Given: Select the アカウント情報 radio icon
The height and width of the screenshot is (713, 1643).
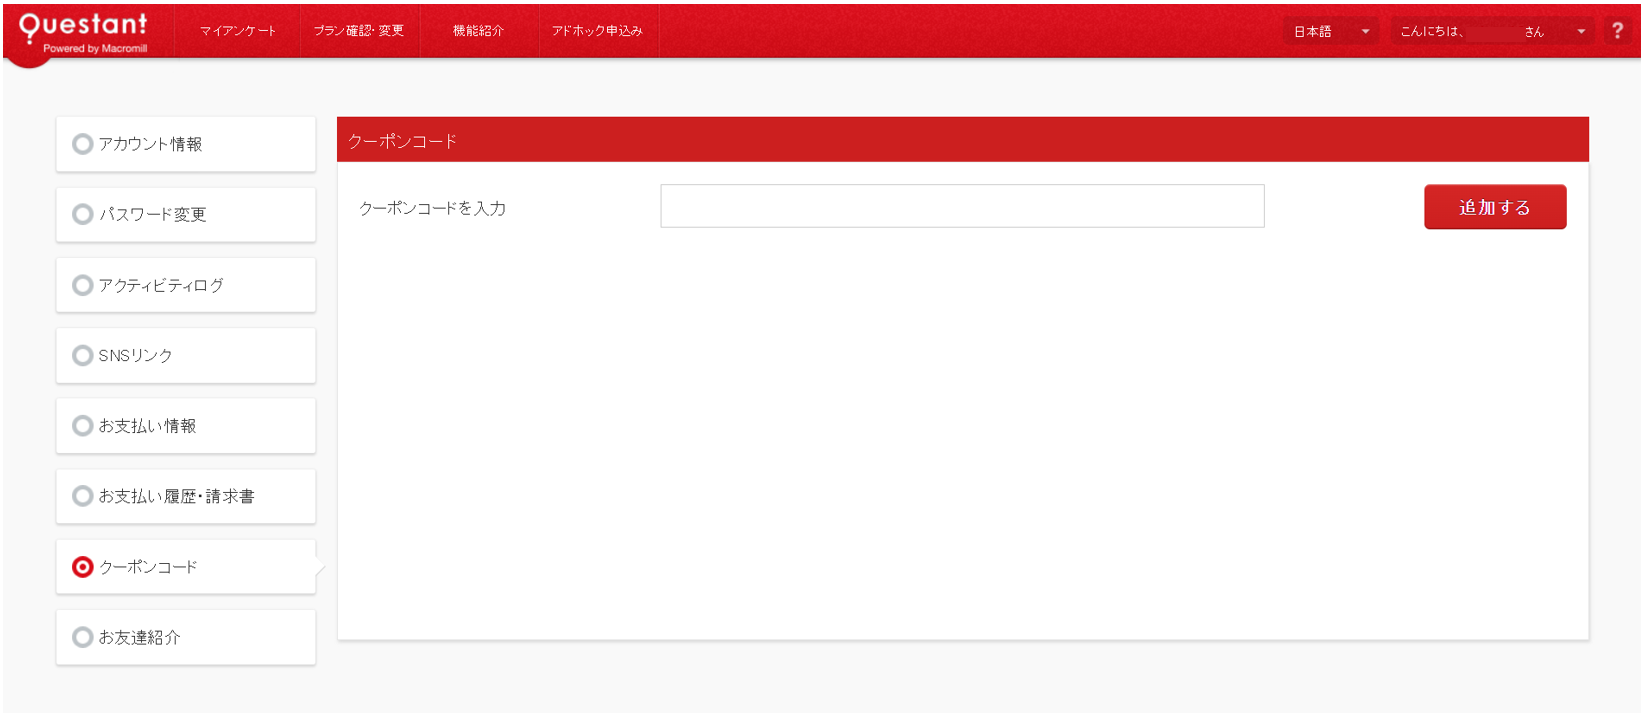Looking at the screenshot, I should [83, 144].
